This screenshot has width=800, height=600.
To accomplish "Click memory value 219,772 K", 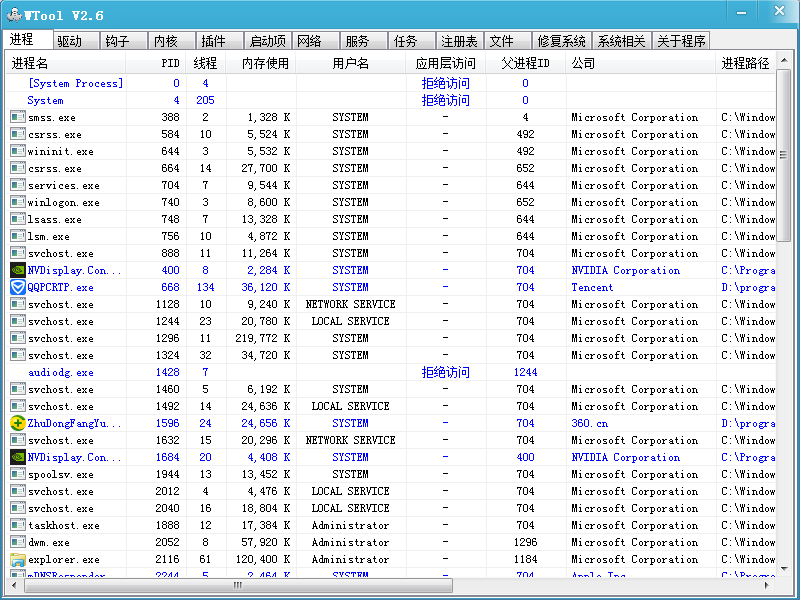I will tap(263, 338).
